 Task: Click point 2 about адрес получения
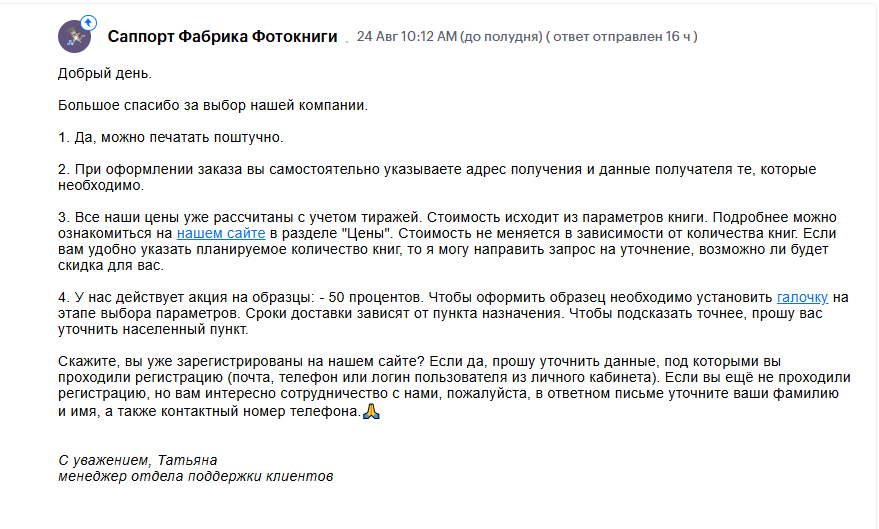[437, 177]
